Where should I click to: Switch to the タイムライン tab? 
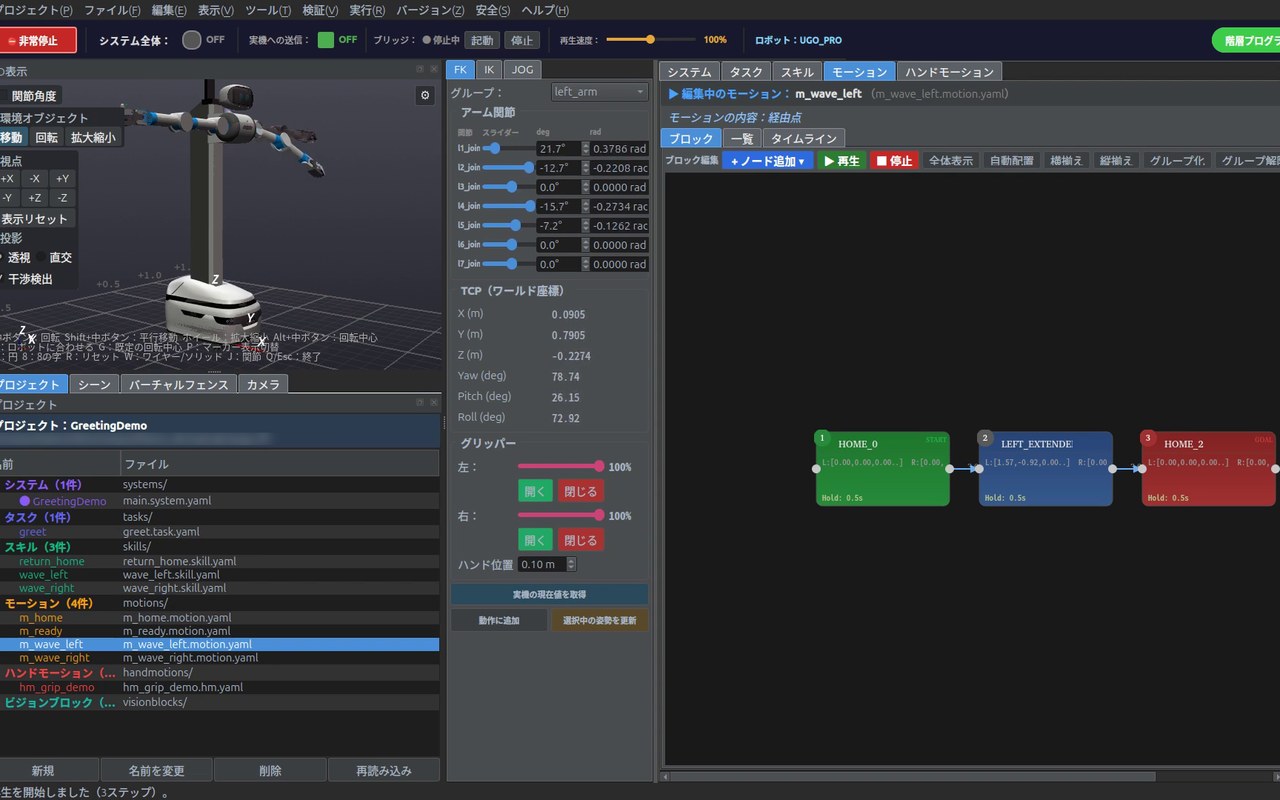[x=805, y=138]
